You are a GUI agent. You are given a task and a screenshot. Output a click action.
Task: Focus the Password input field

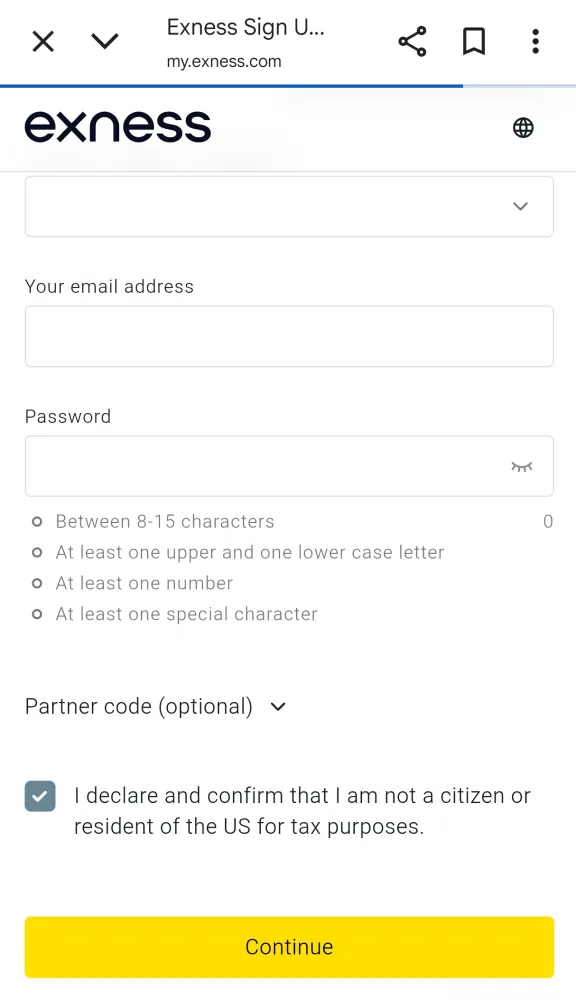point(289,466)
